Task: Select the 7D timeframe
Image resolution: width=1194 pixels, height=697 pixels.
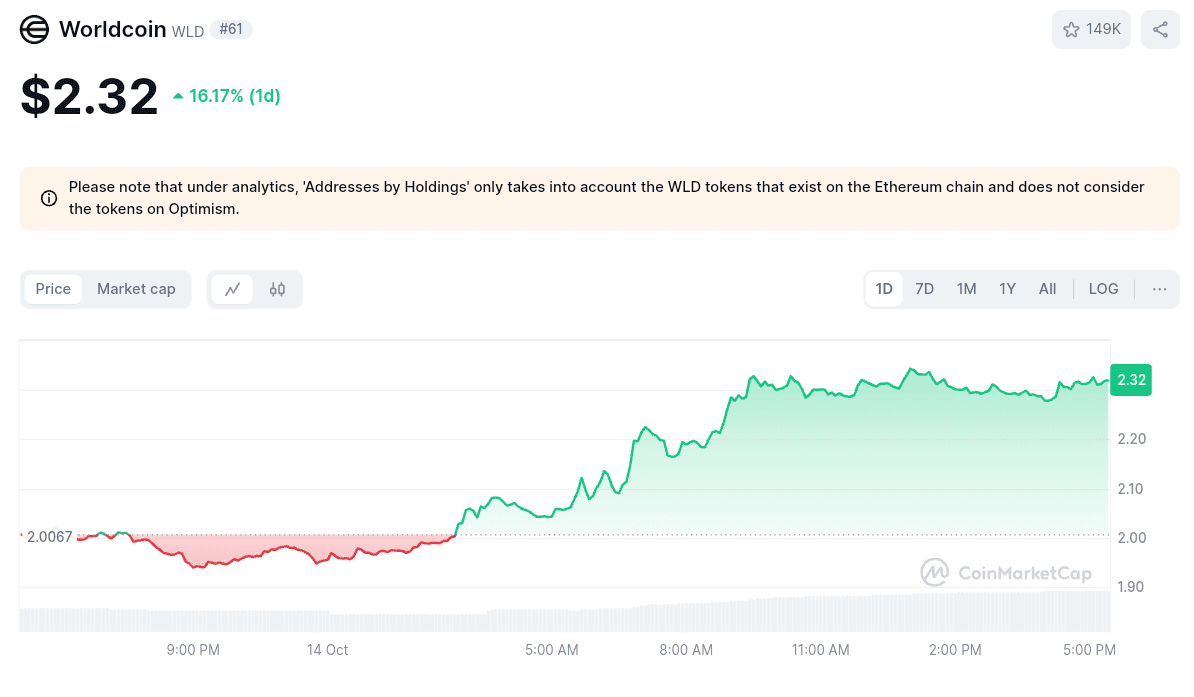Action: pyautogui.click(x=924, y=289)
